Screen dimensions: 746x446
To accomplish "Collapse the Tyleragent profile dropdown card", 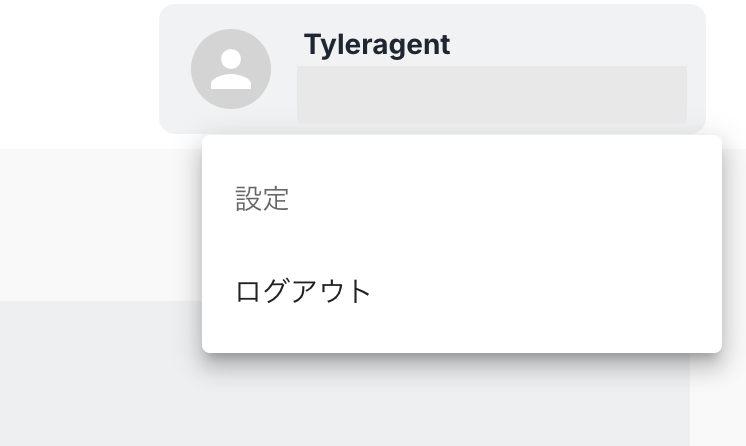I will click(432, 68).
